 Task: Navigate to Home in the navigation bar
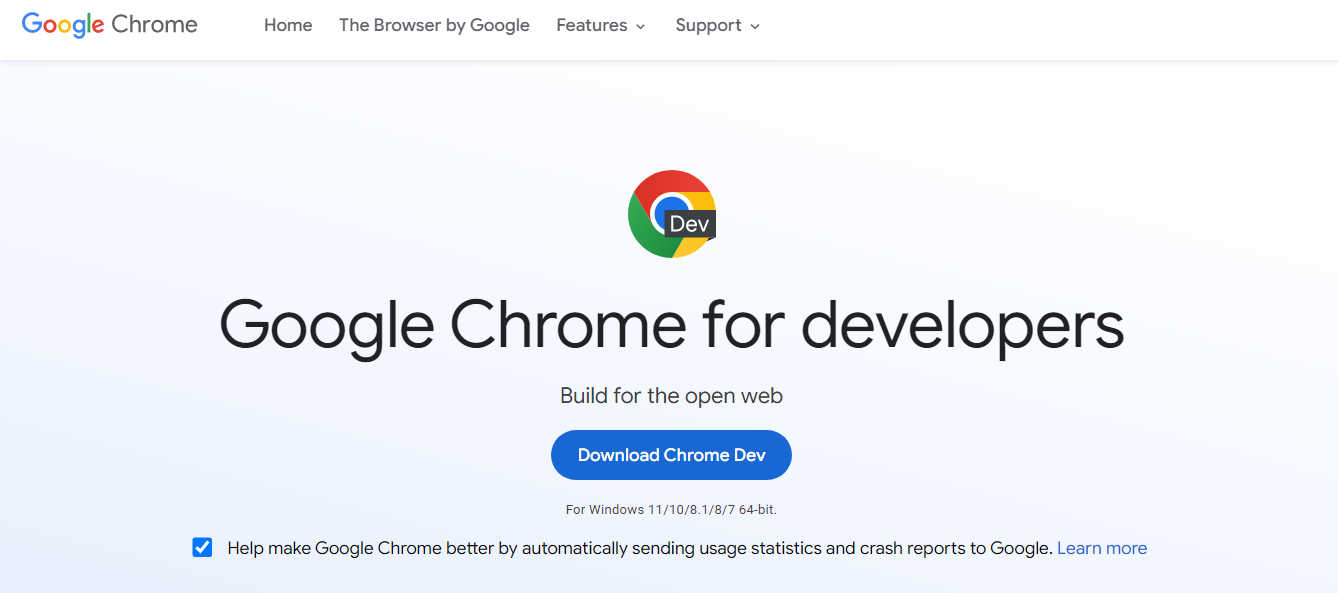tap(288, 25)
